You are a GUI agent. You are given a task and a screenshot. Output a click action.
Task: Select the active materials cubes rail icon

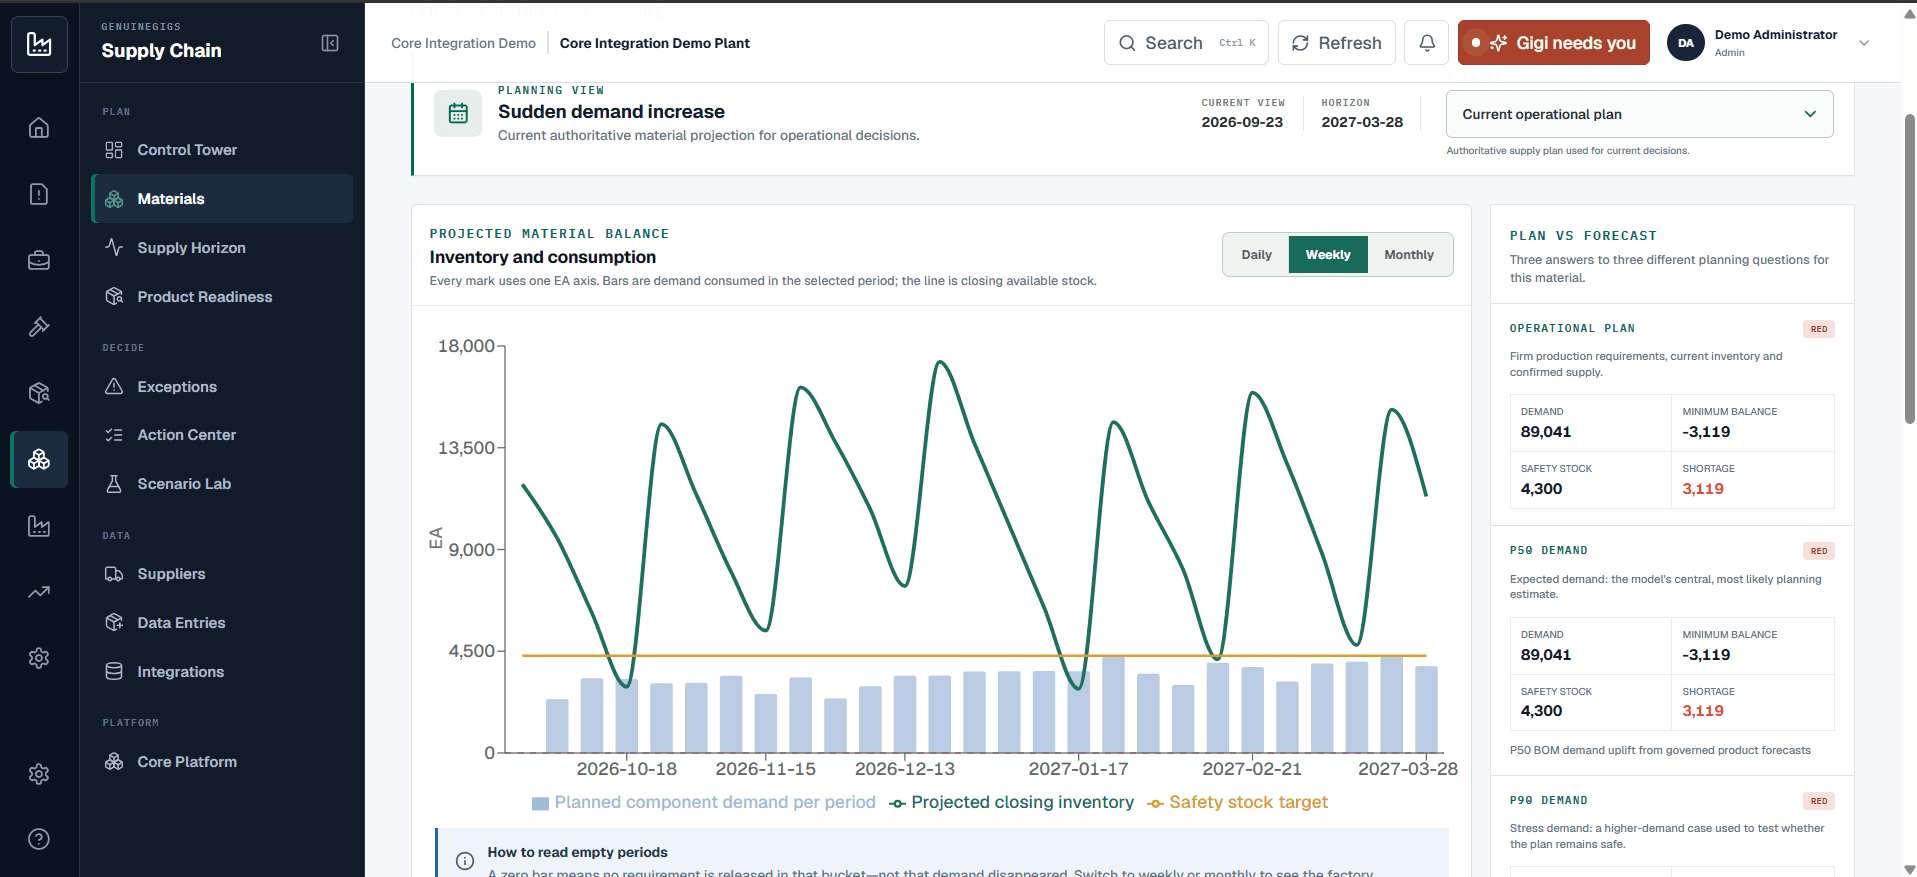(39, 459)
